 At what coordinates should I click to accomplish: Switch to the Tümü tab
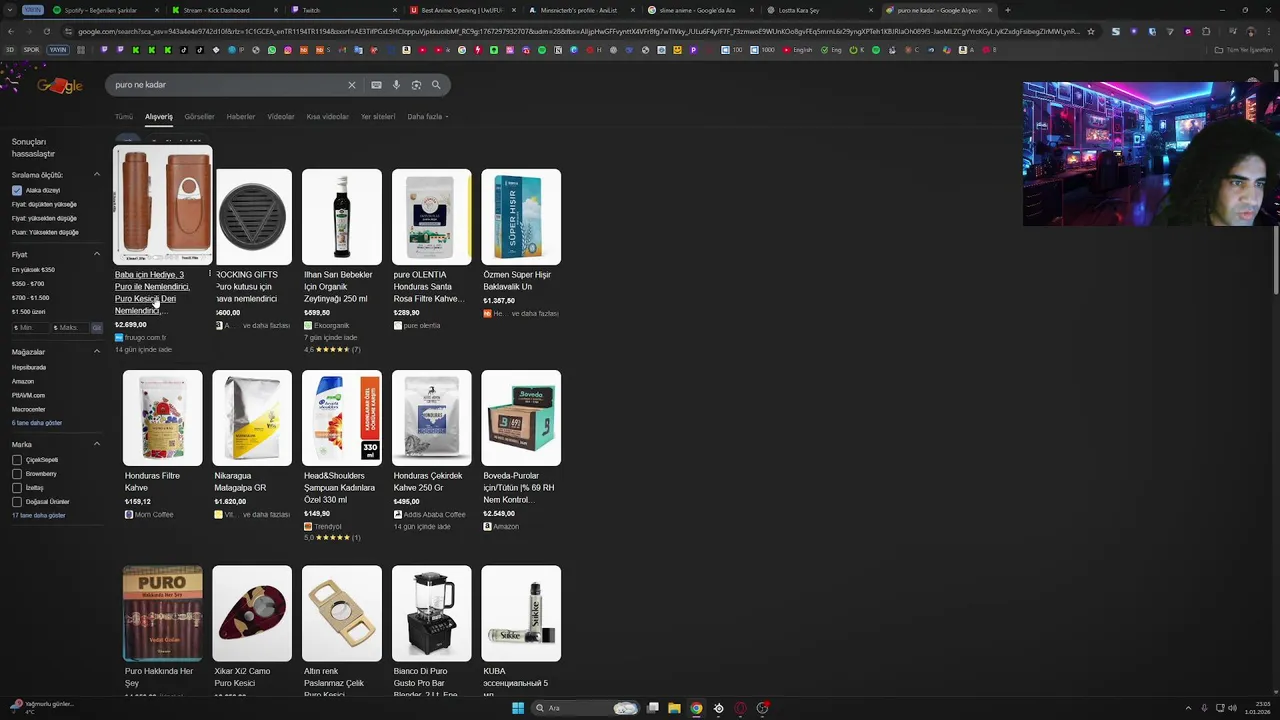tap(124, 117)
